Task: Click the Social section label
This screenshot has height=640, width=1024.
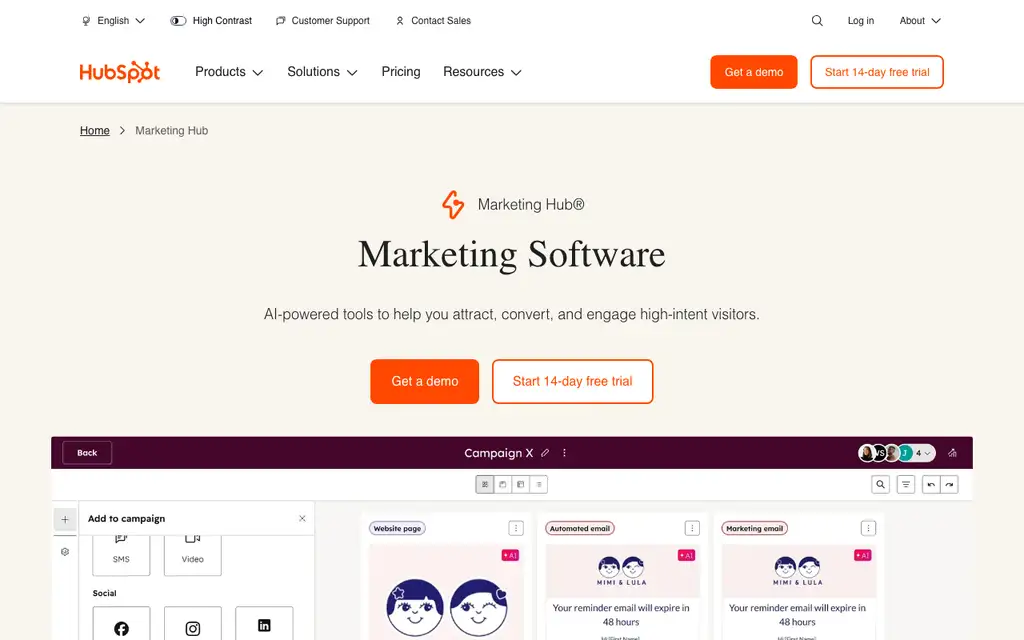Action: pyautogui.click(x=104, y=593)
